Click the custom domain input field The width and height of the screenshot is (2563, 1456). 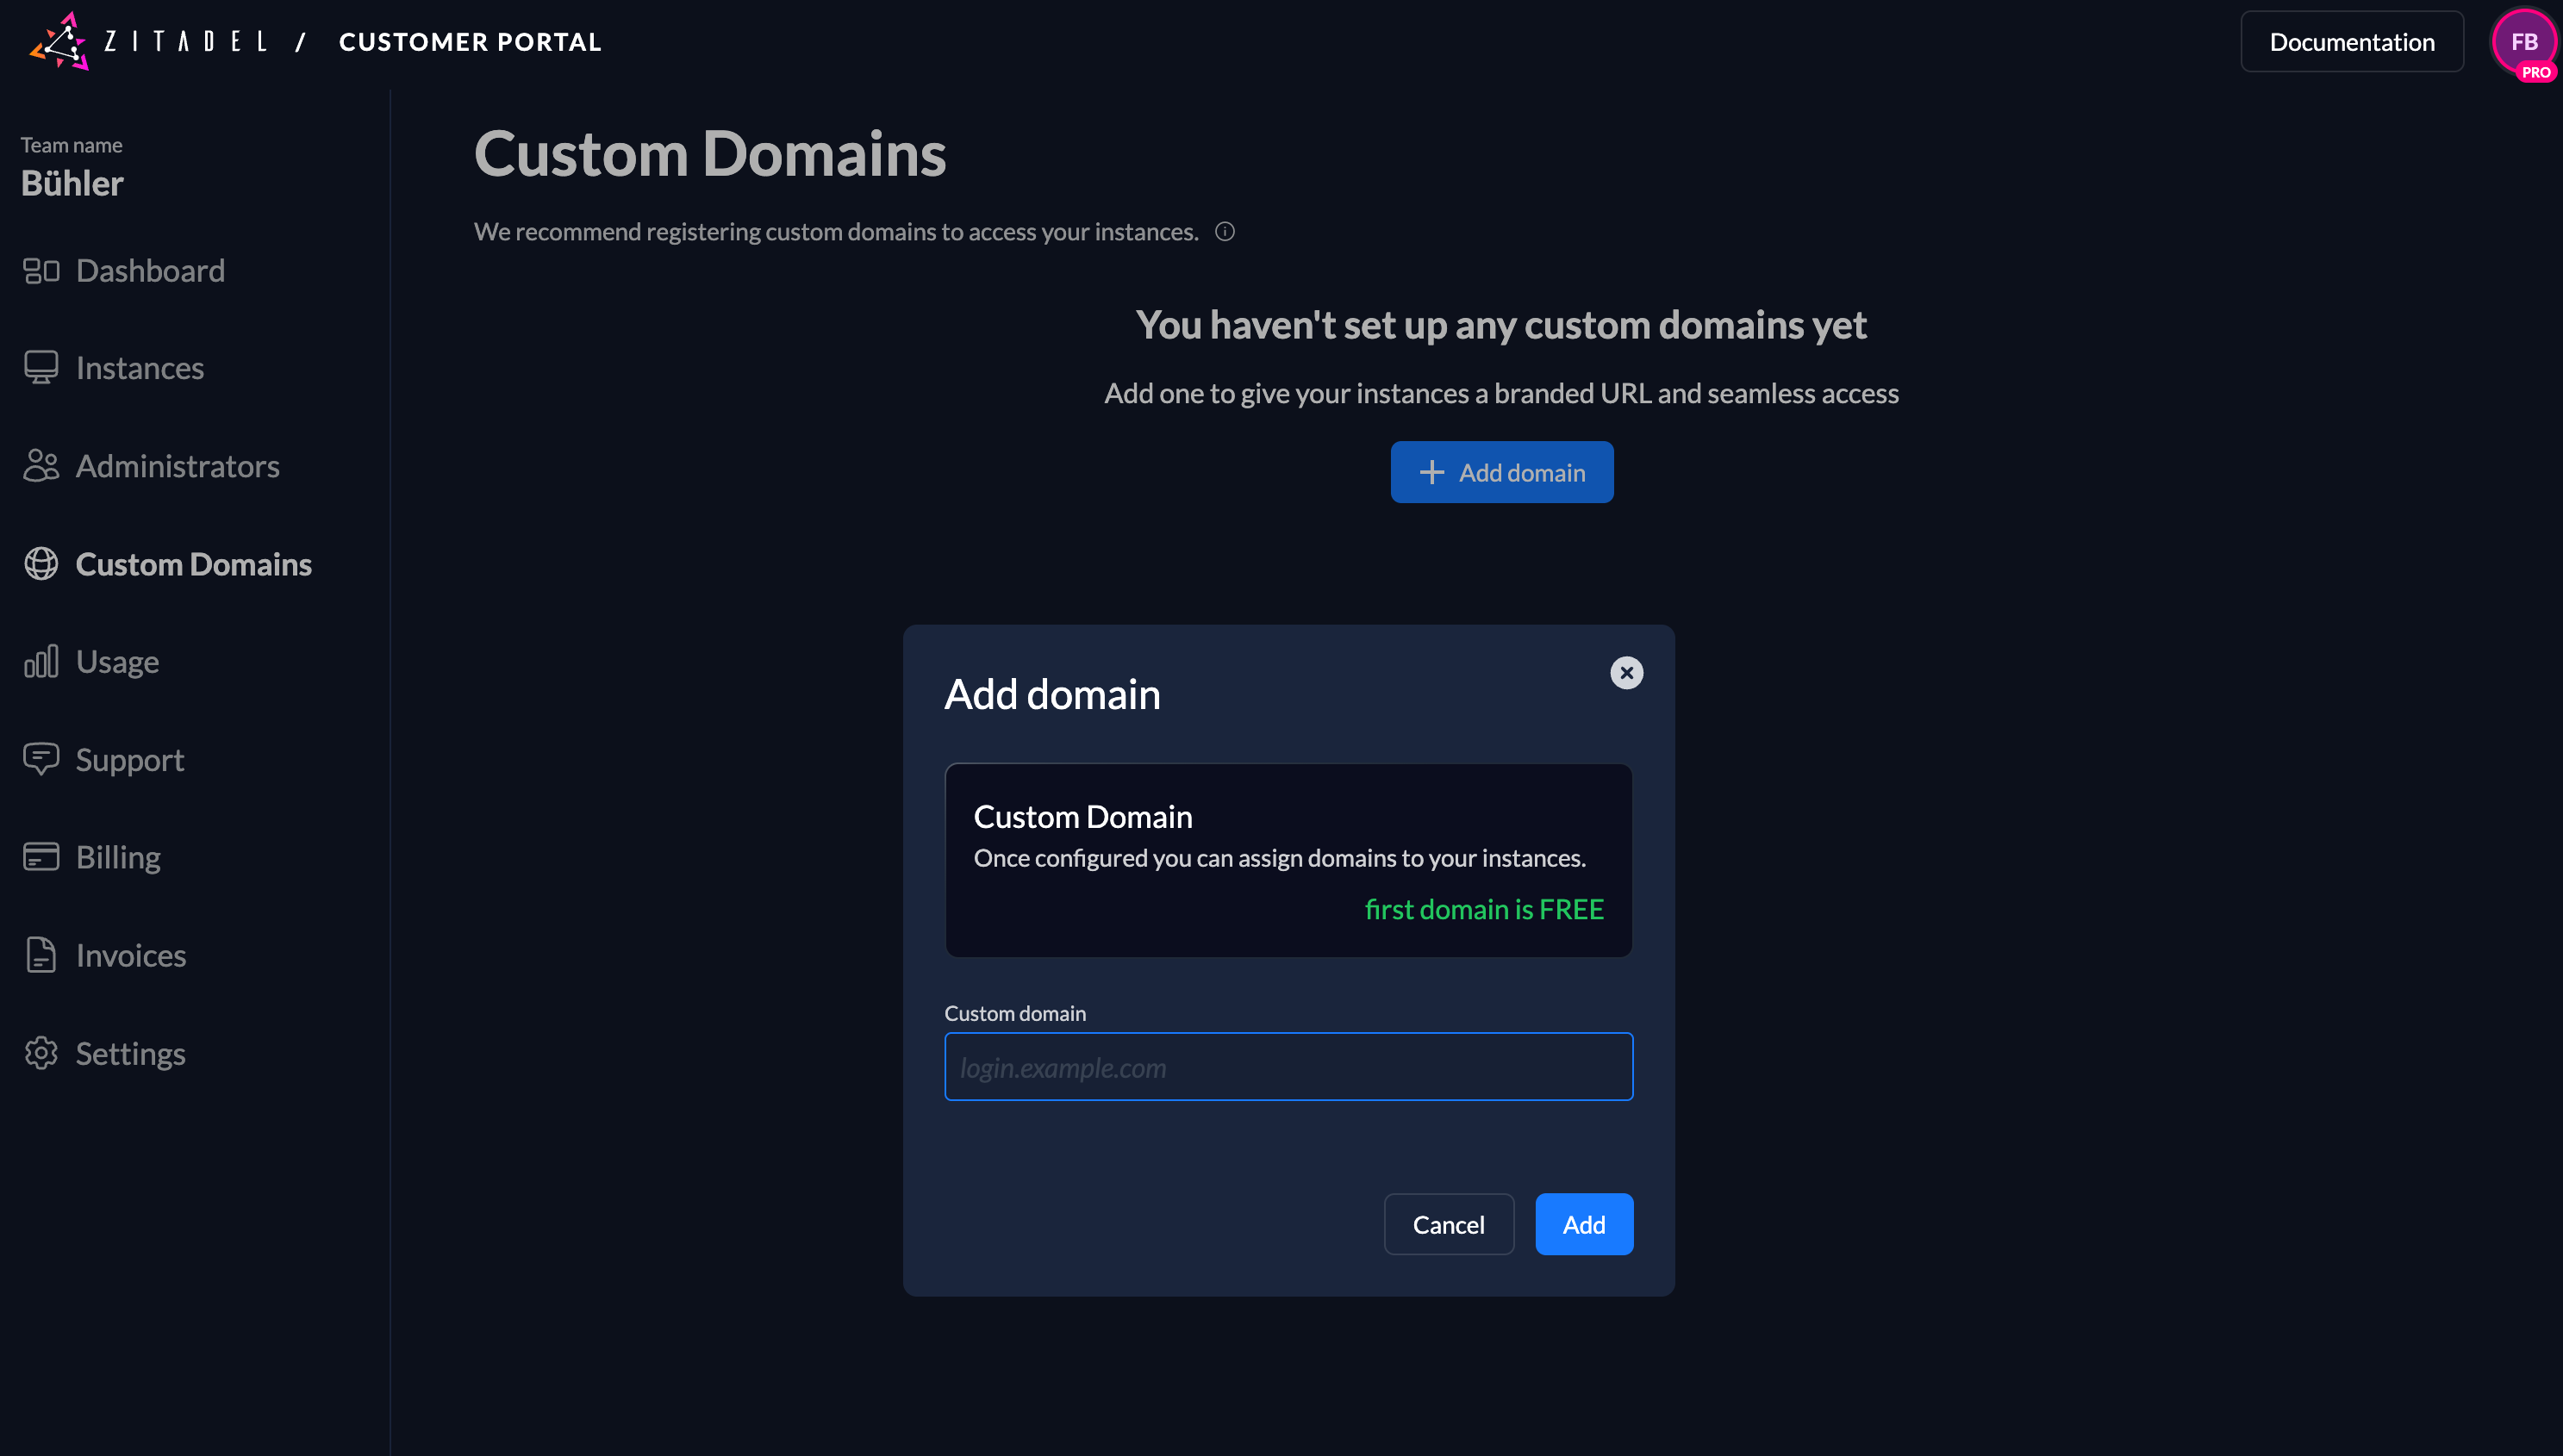click(x=1288, y=1066)
